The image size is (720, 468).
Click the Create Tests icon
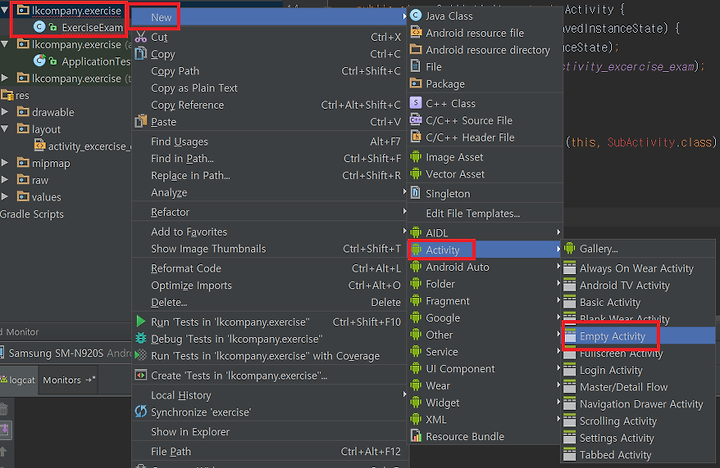pyautogui.click(x=141, y=375)
